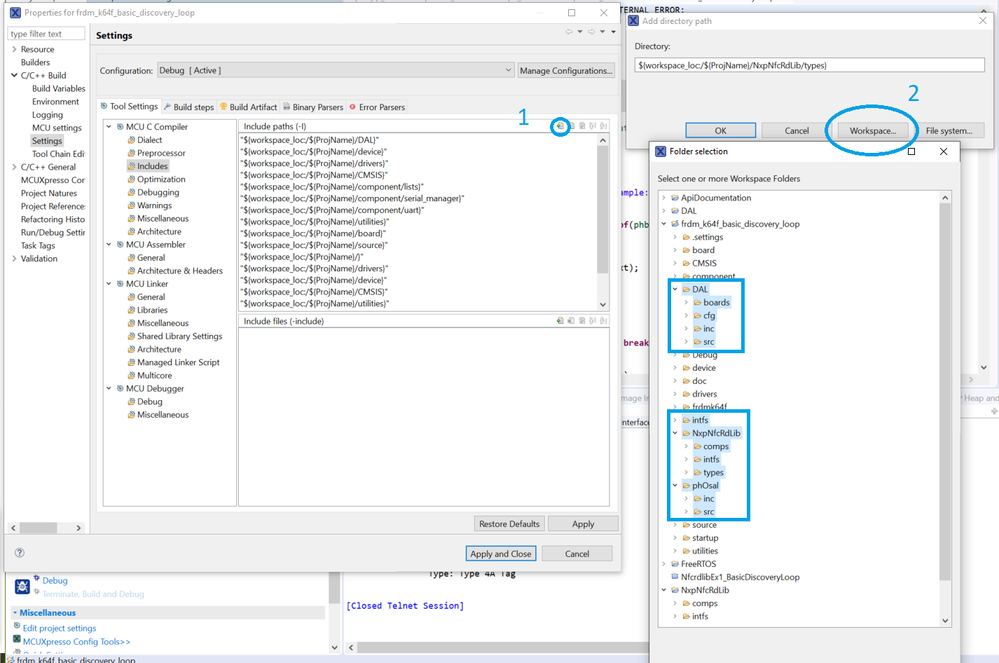
Task: Expand the C/C++ General node
Action: [x=14, y=167]
